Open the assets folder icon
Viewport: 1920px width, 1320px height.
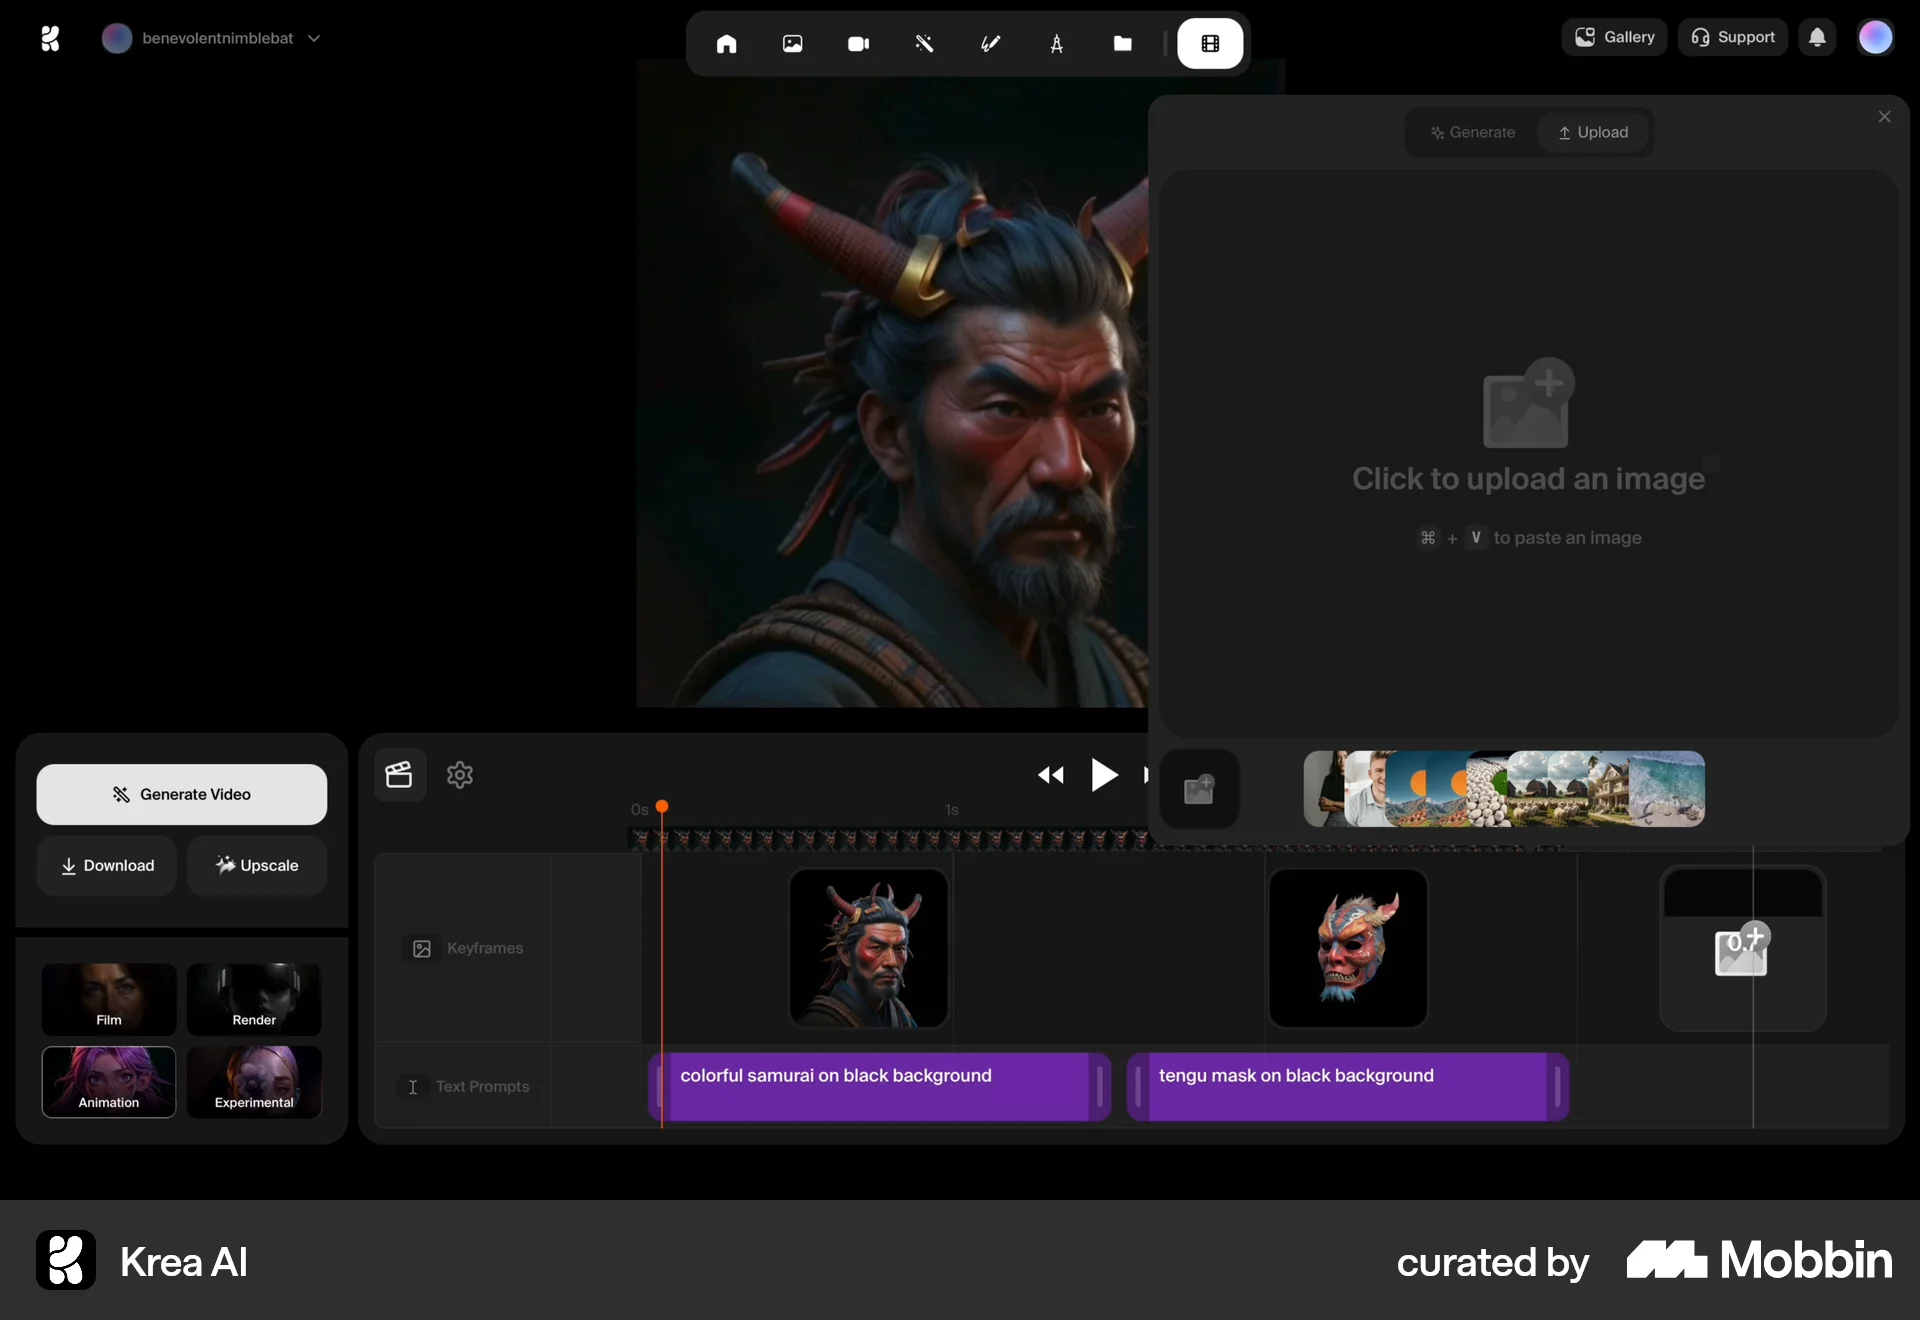click(1123, 43)
